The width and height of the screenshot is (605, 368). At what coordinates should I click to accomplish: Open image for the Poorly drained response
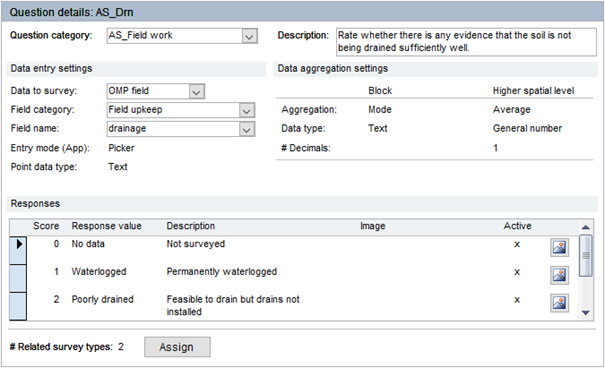(559, 303)
